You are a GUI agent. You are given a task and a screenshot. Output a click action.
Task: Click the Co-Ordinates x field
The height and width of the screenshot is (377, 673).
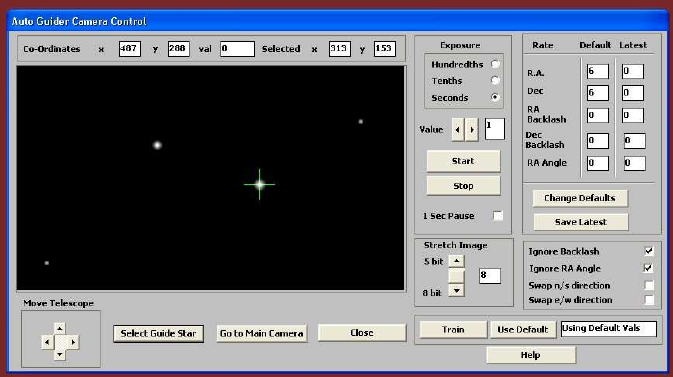click(130, 49)
